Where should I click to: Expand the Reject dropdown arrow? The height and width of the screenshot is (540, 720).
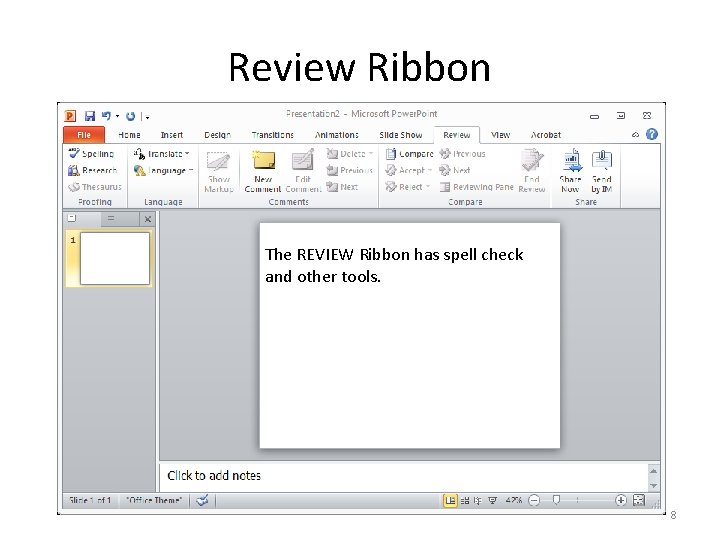click(428, 187)
